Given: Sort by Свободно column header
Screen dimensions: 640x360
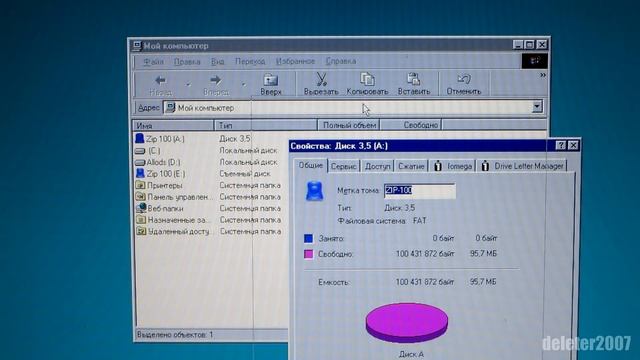Looking at the screenshot, I should [411, 125].
